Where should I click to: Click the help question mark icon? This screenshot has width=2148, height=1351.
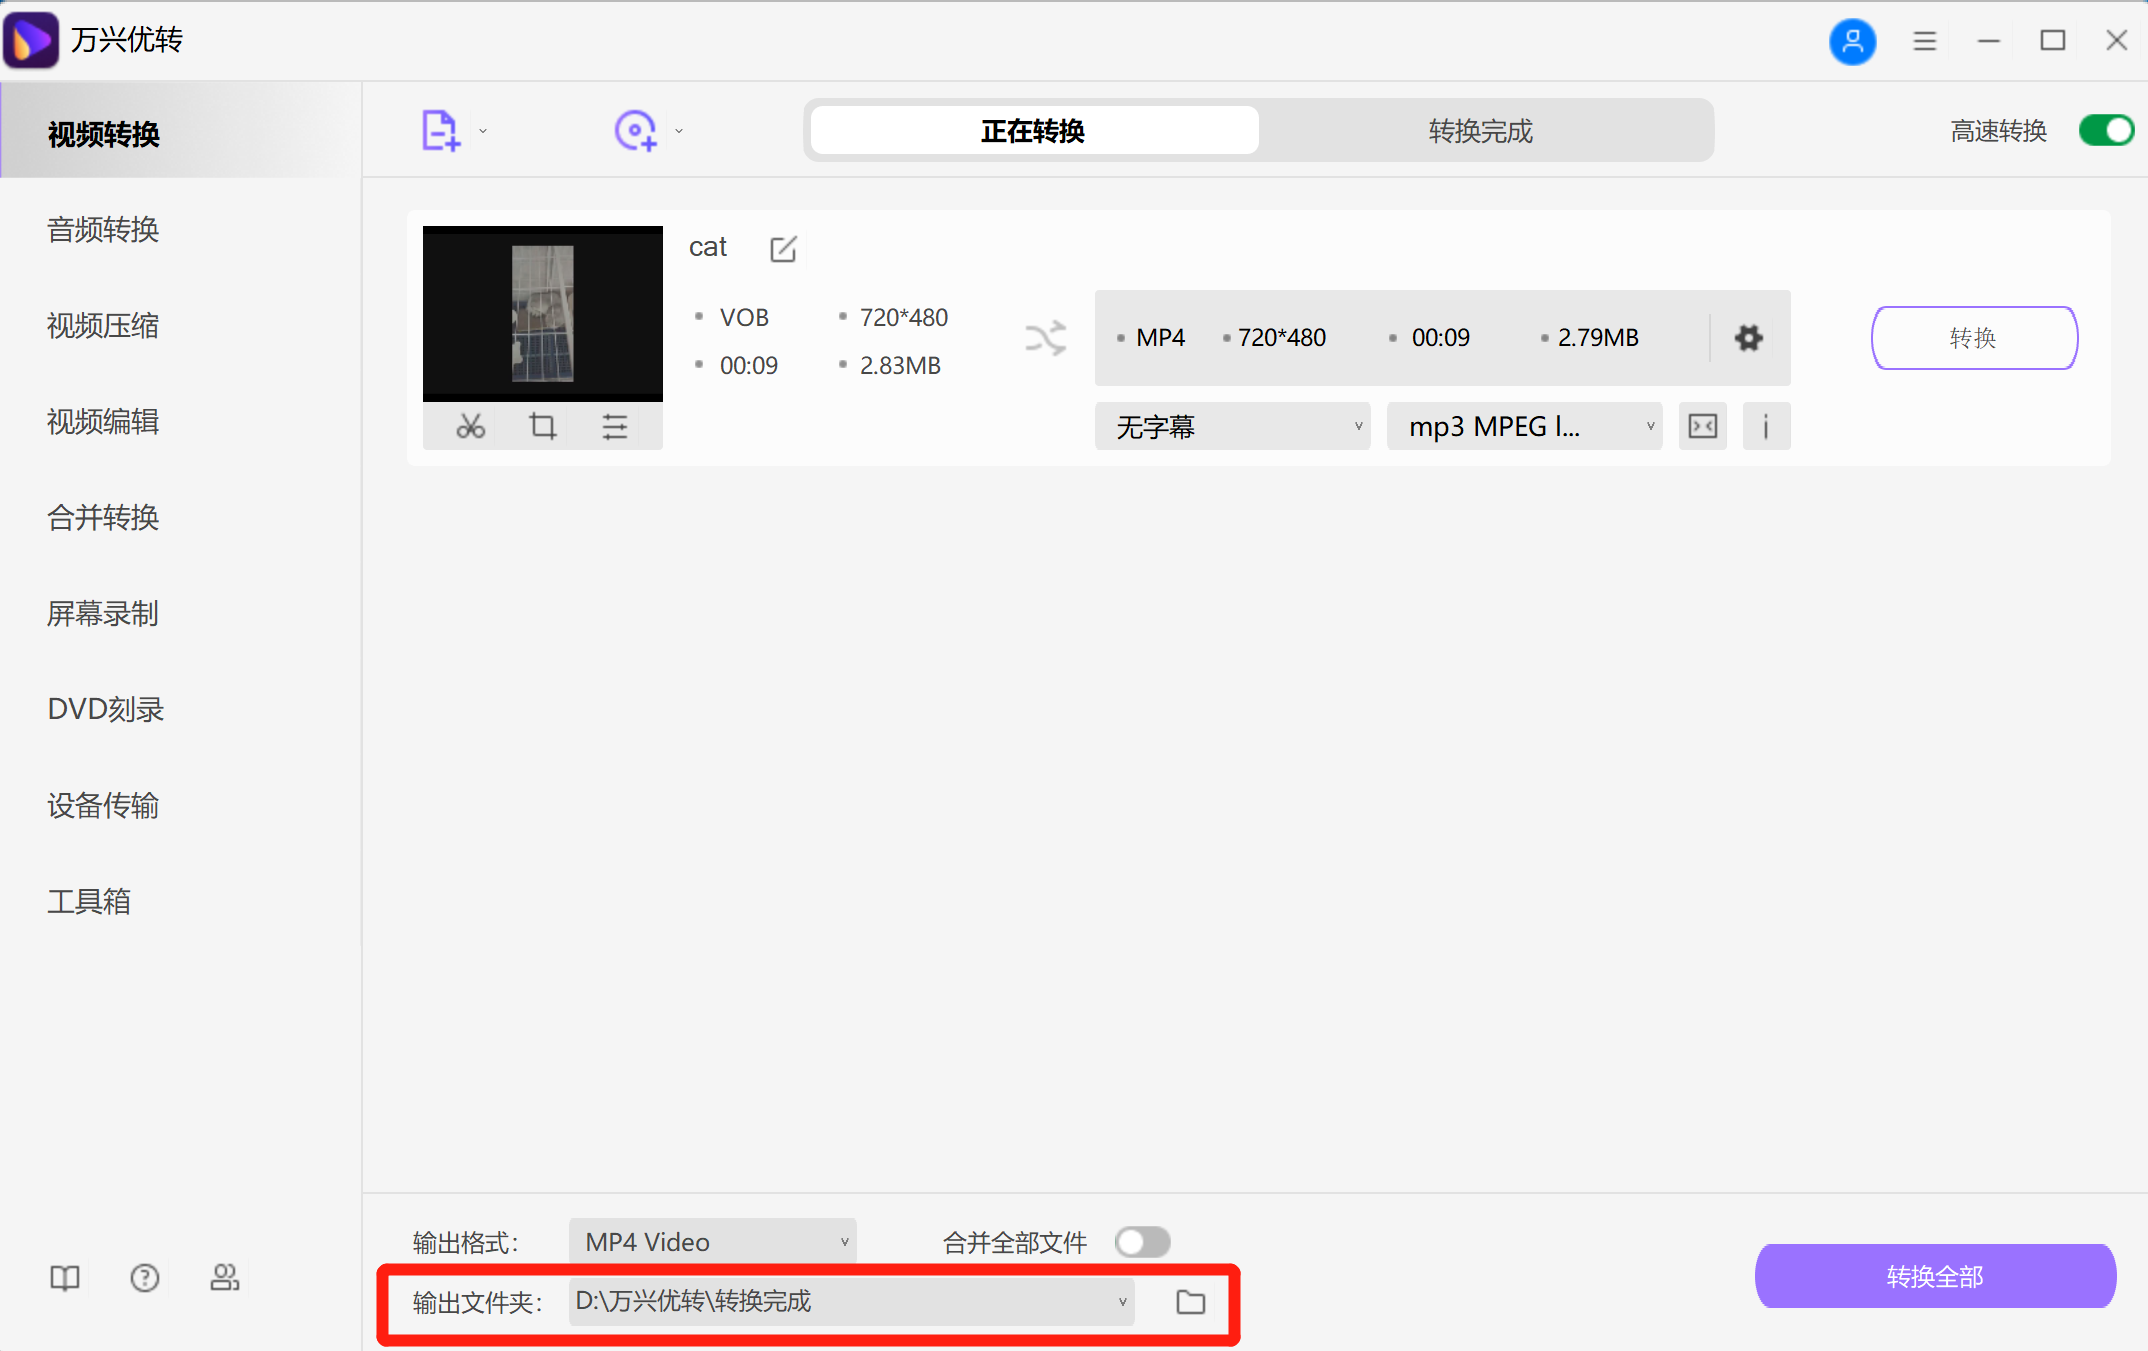tap(145, 1277)
